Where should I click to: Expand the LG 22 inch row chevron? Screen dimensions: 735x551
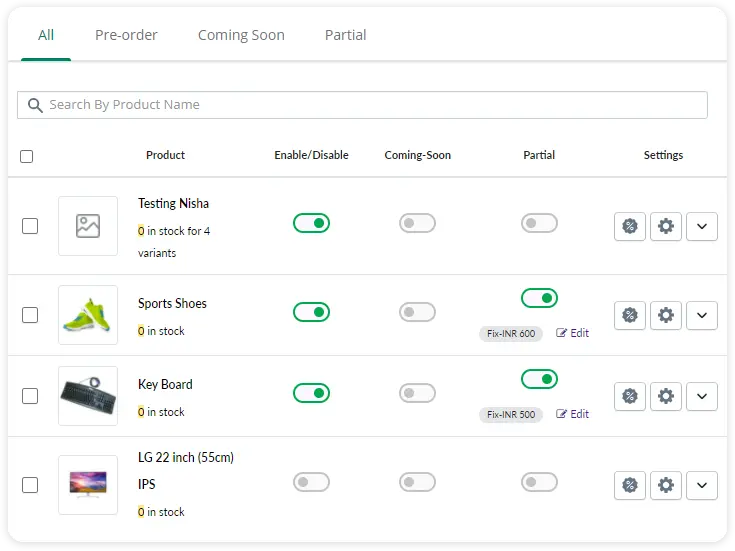pyautogui.click(x=702, y=486)
